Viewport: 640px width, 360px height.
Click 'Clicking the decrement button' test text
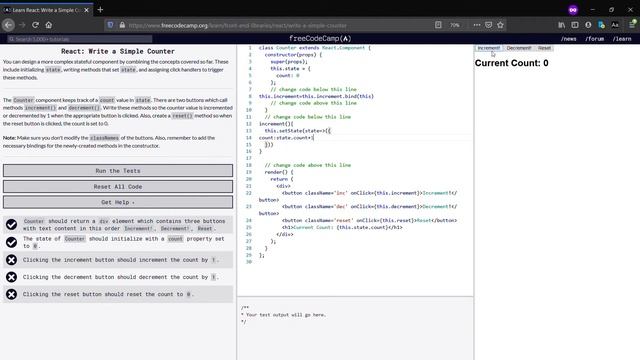pyautogui.click(x=120, y=277)
